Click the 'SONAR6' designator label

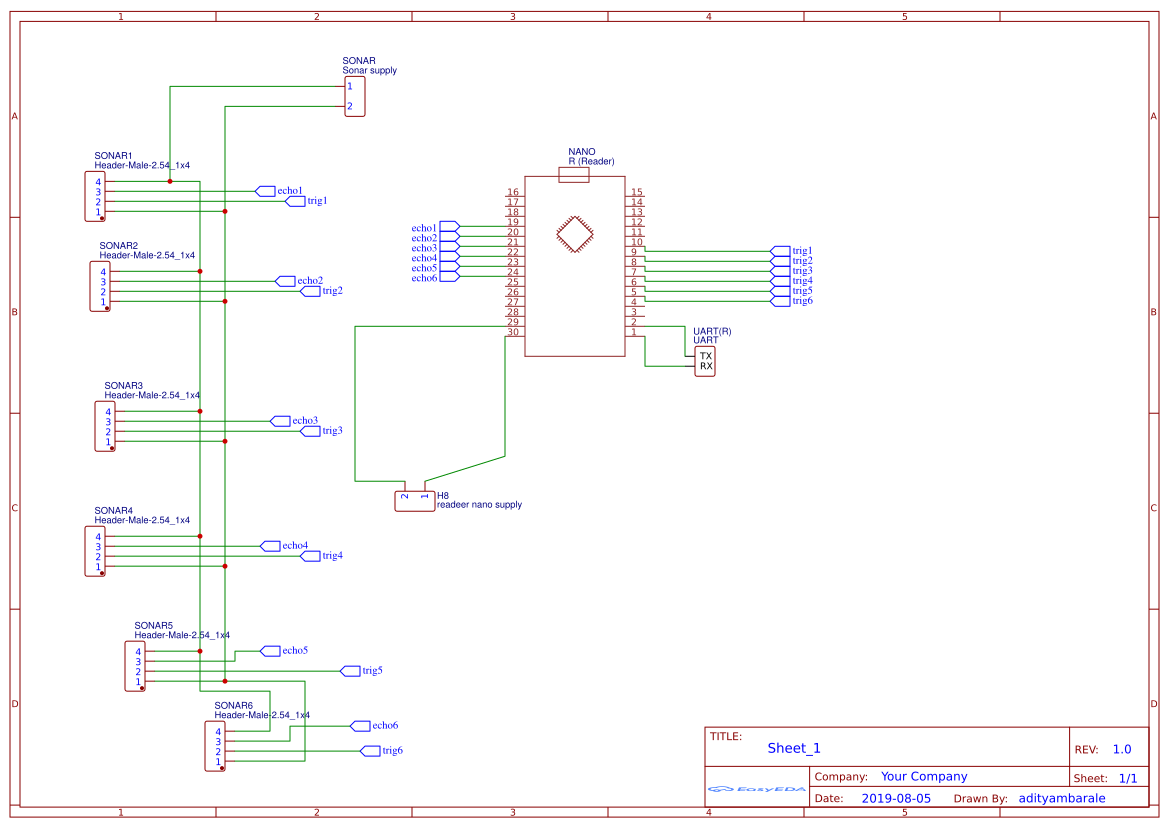click(x=233, y=705)
